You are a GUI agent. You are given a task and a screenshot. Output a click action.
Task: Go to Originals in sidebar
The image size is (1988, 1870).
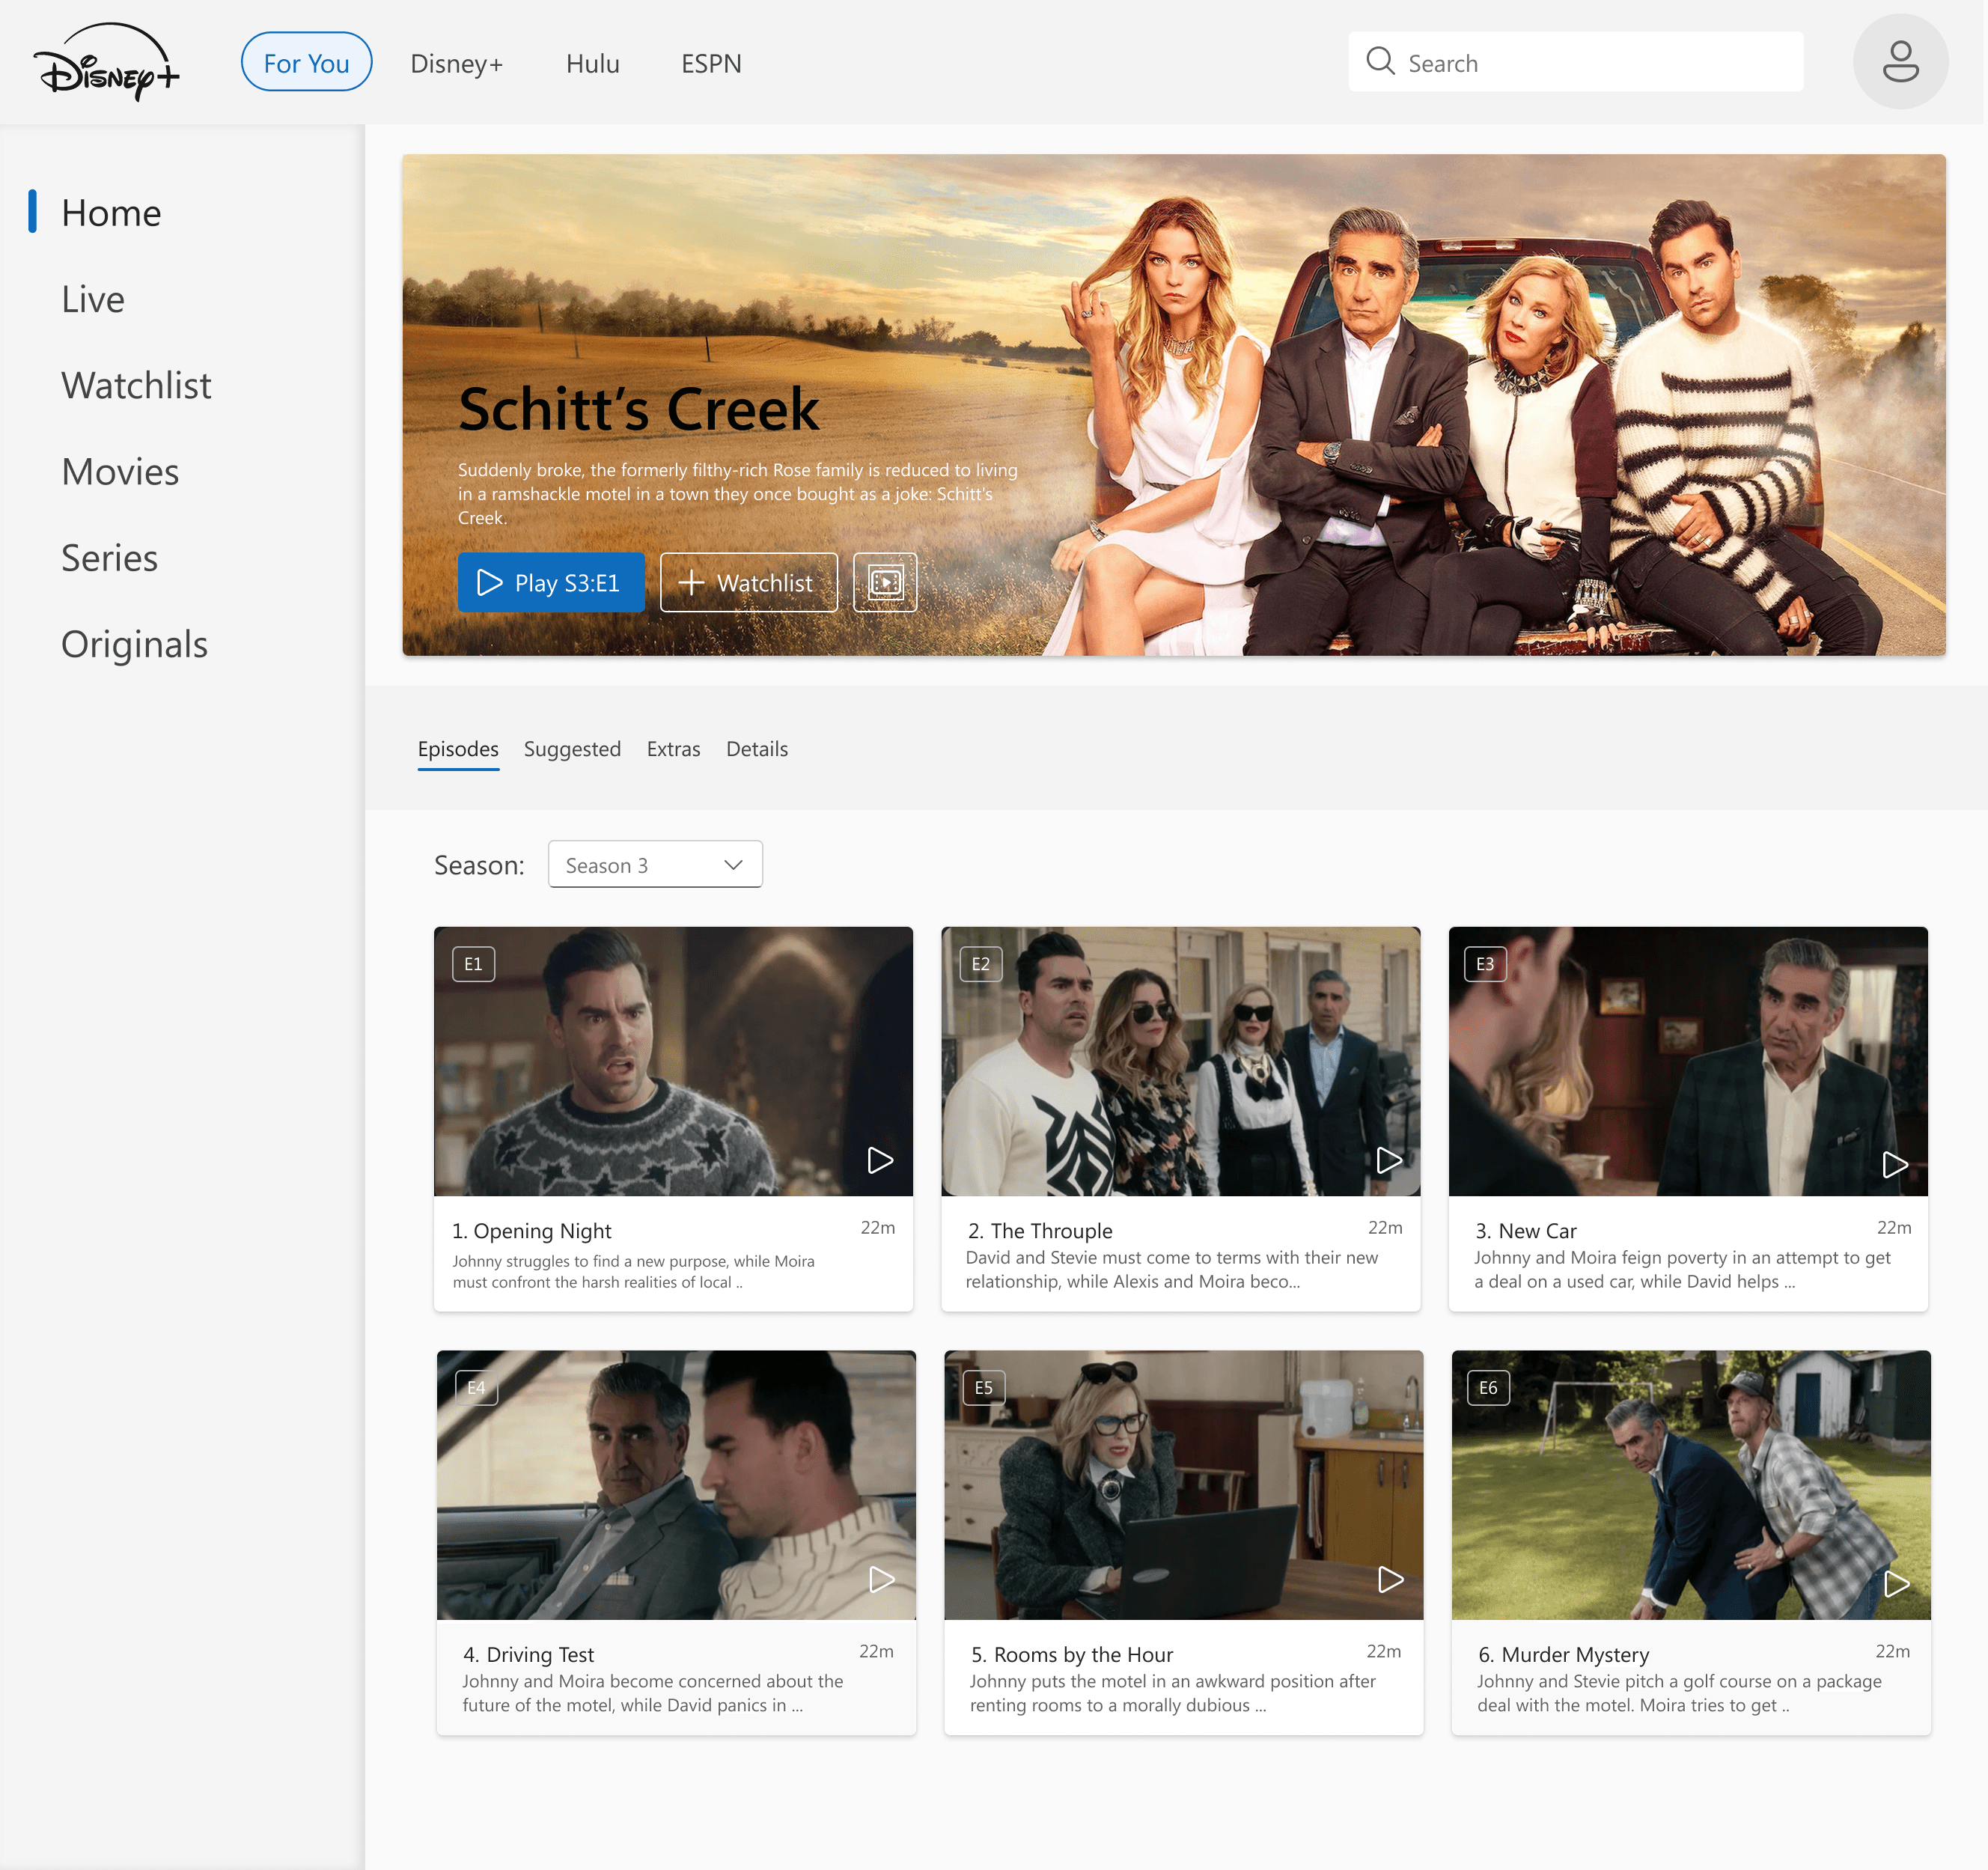click(134, 644)
